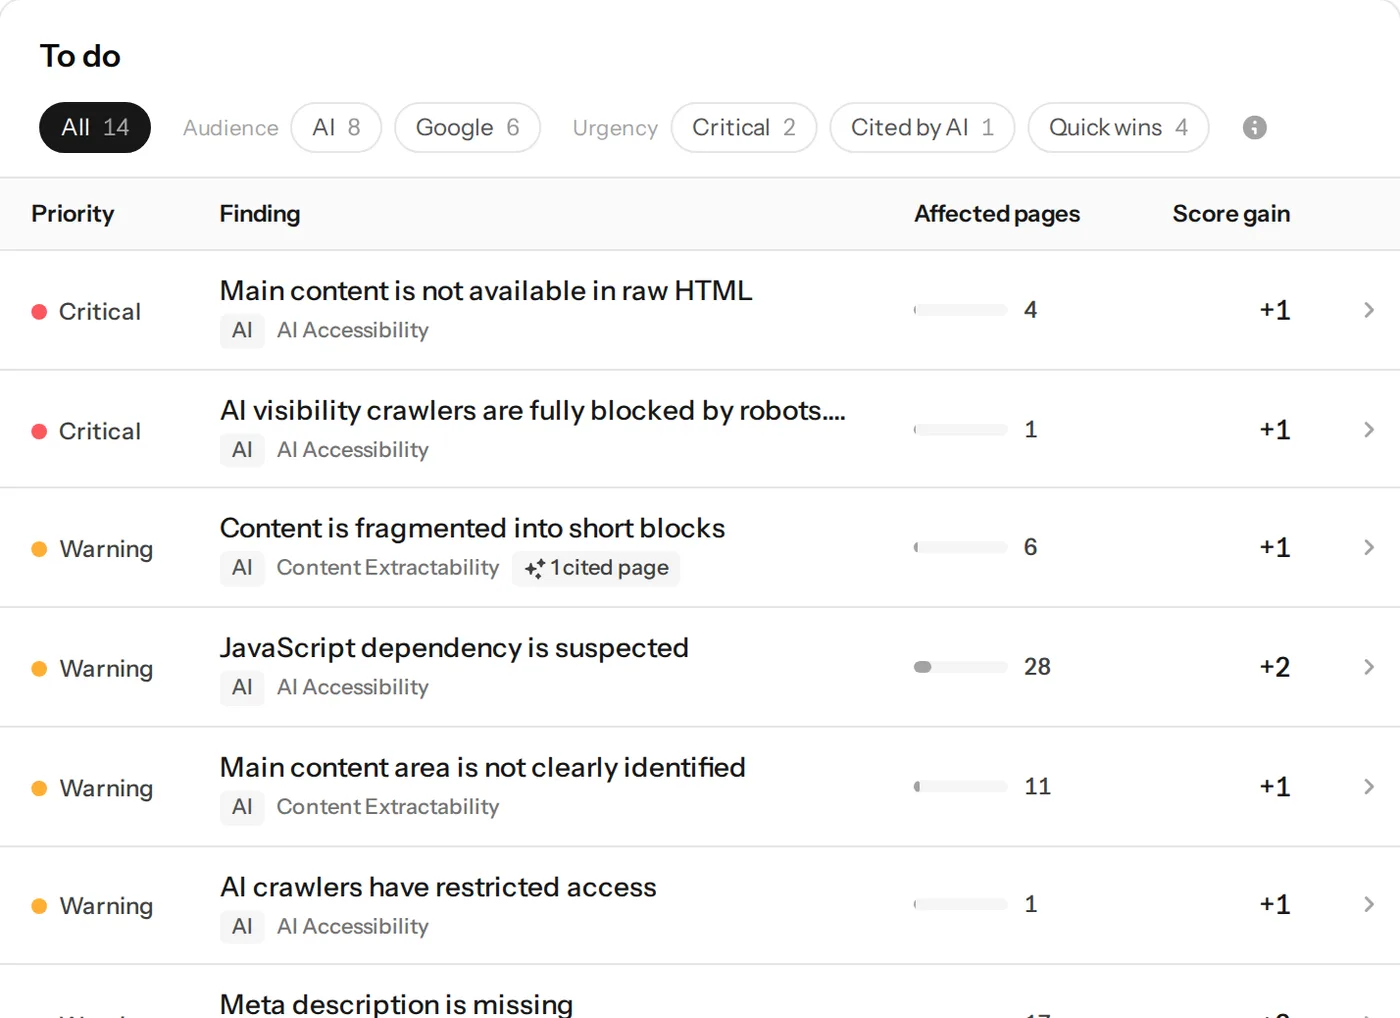Click the 'To do' heading
The image size is (1400, 1018).
[80, 56]
